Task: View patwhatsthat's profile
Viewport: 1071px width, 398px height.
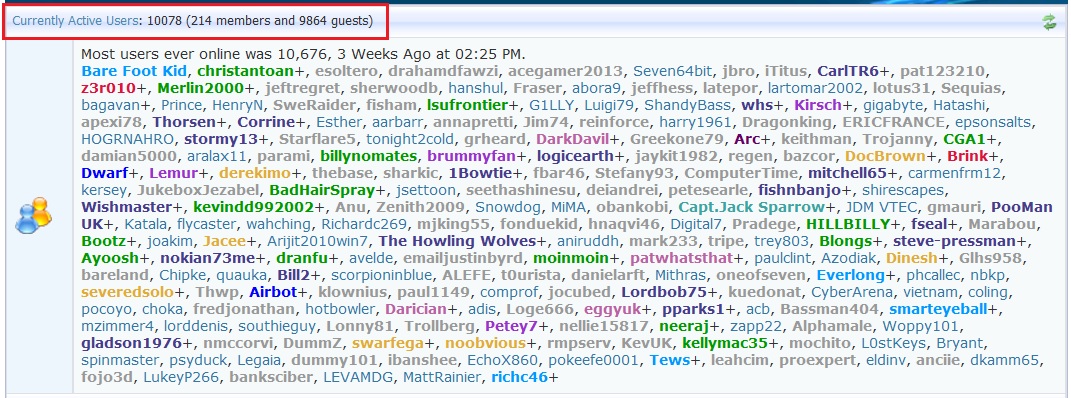Action: 681,258
